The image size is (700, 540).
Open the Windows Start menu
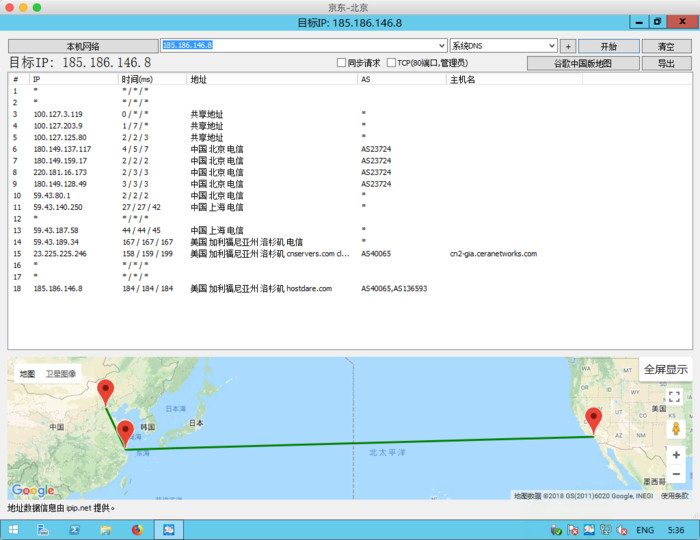[13, 530]
